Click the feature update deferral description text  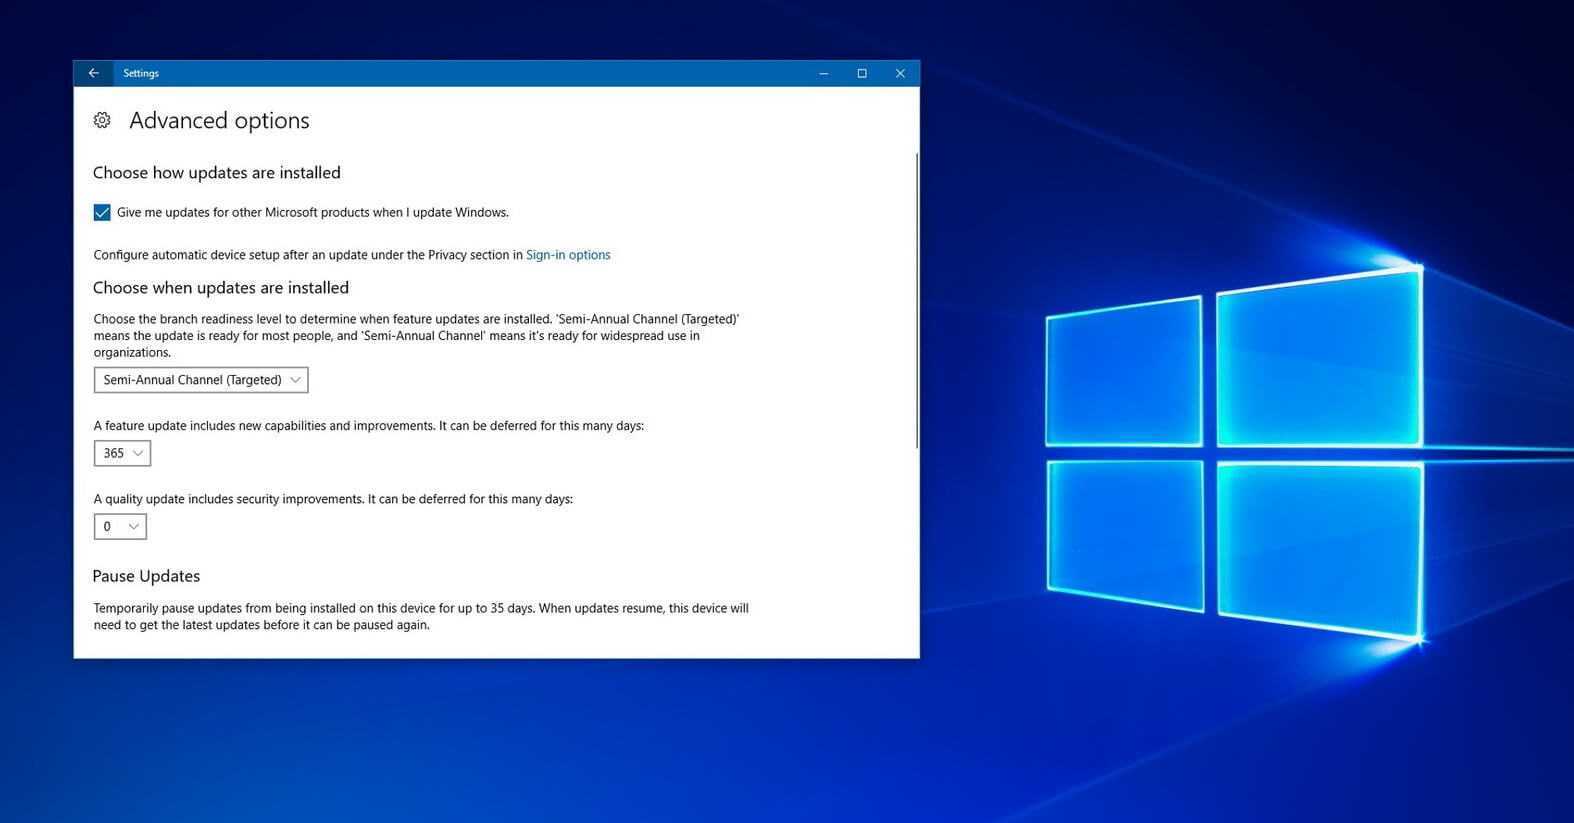[x=369, y=426]
